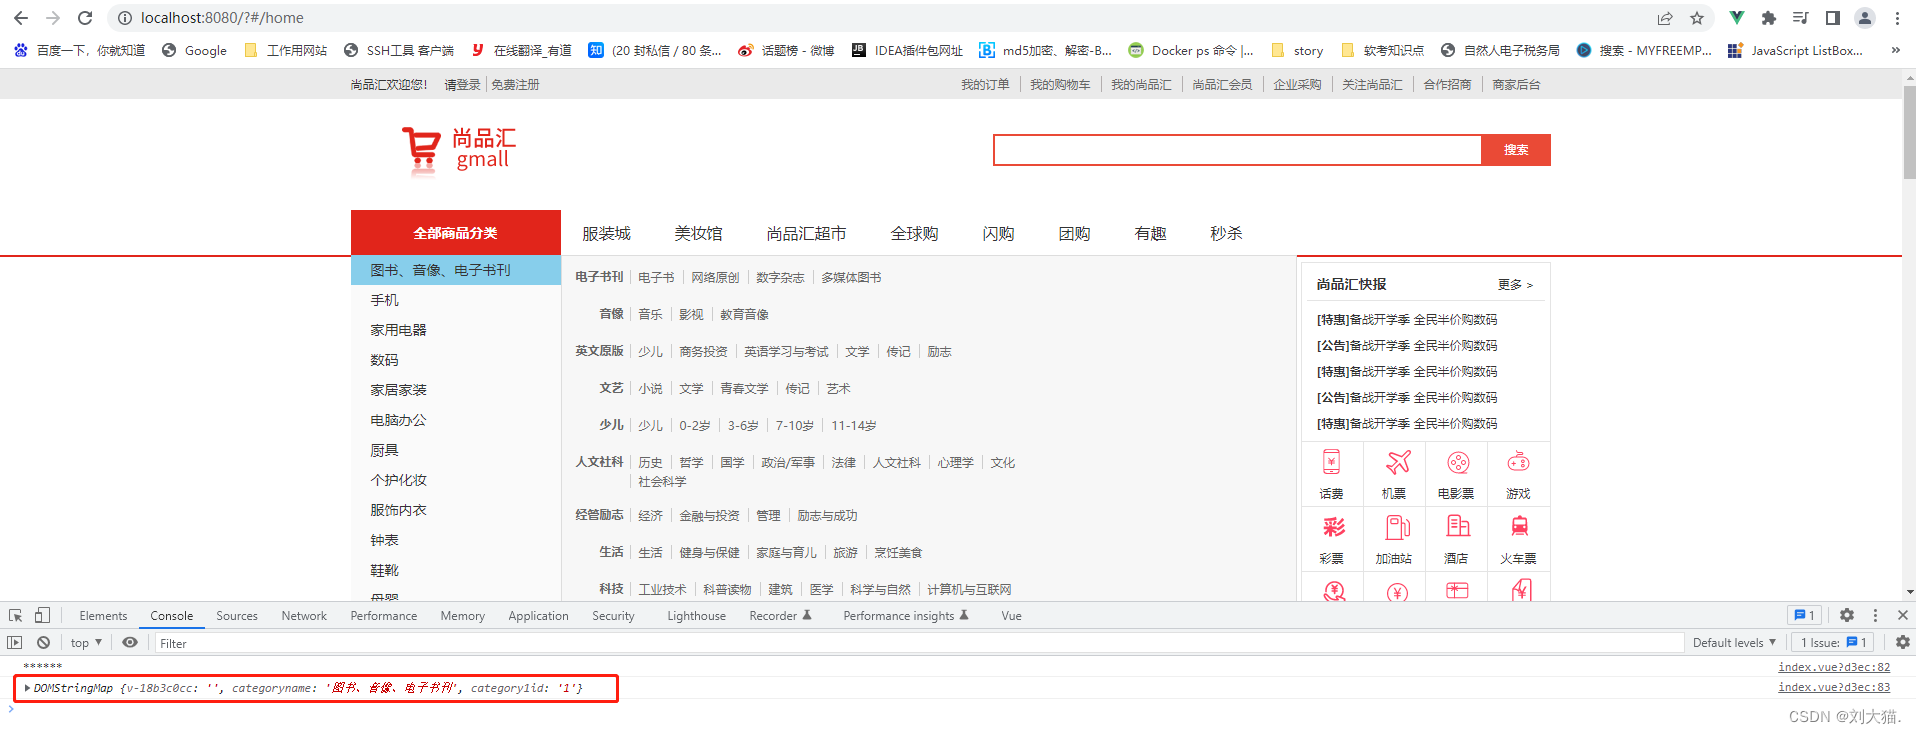Click the 加油站 gas pump icon
This screenshot has width=1916, height=734.
[x=1397, y=527]
